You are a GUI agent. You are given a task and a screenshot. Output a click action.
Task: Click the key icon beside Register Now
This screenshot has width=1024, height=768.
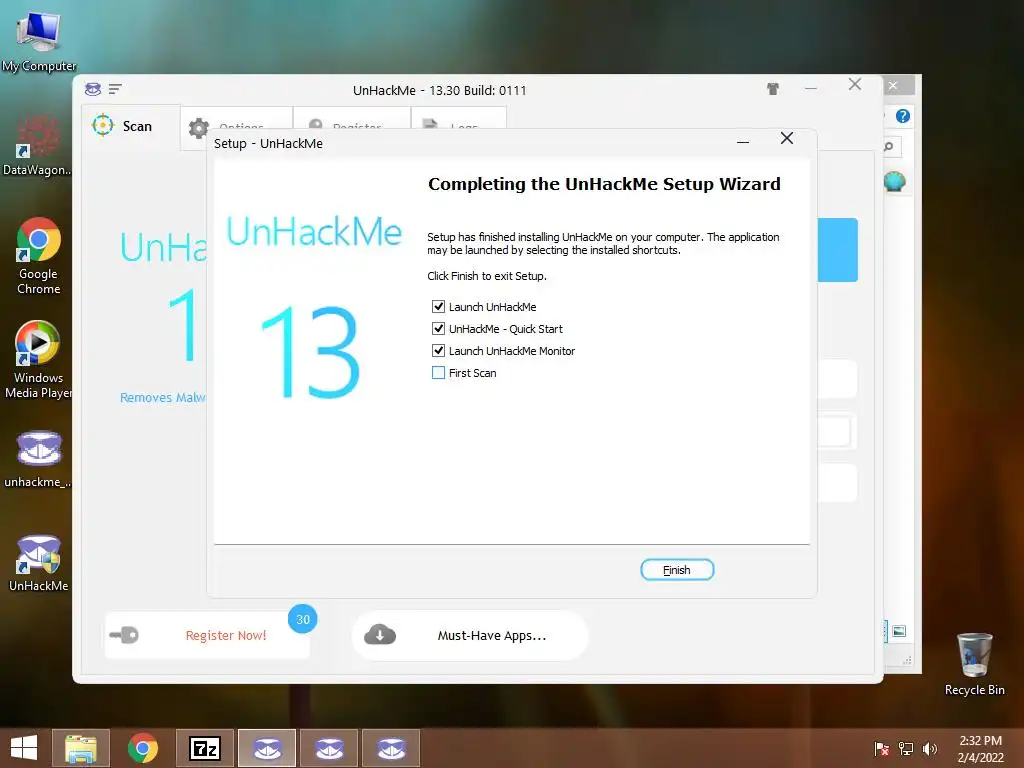(x=124, y=635)
